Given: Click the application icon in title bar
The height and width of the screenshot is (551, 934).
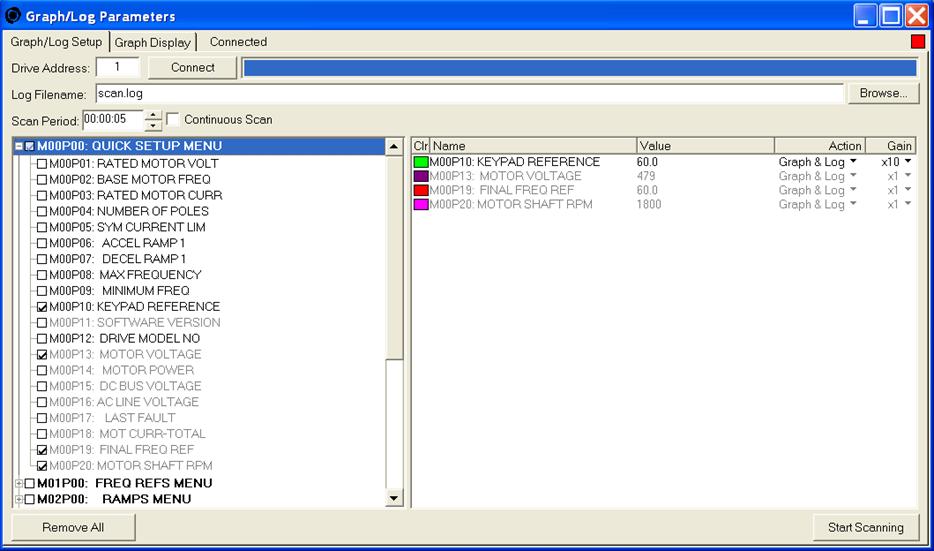Looking at the screenshot, I should (13, 16).
